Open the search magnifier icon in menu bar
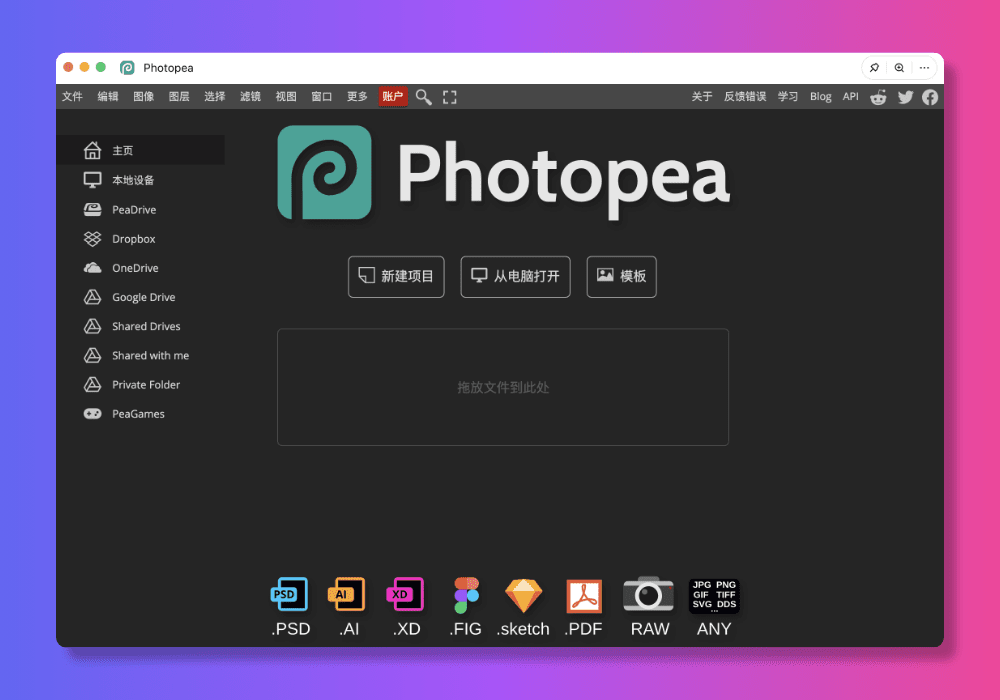 pos(423,97)
